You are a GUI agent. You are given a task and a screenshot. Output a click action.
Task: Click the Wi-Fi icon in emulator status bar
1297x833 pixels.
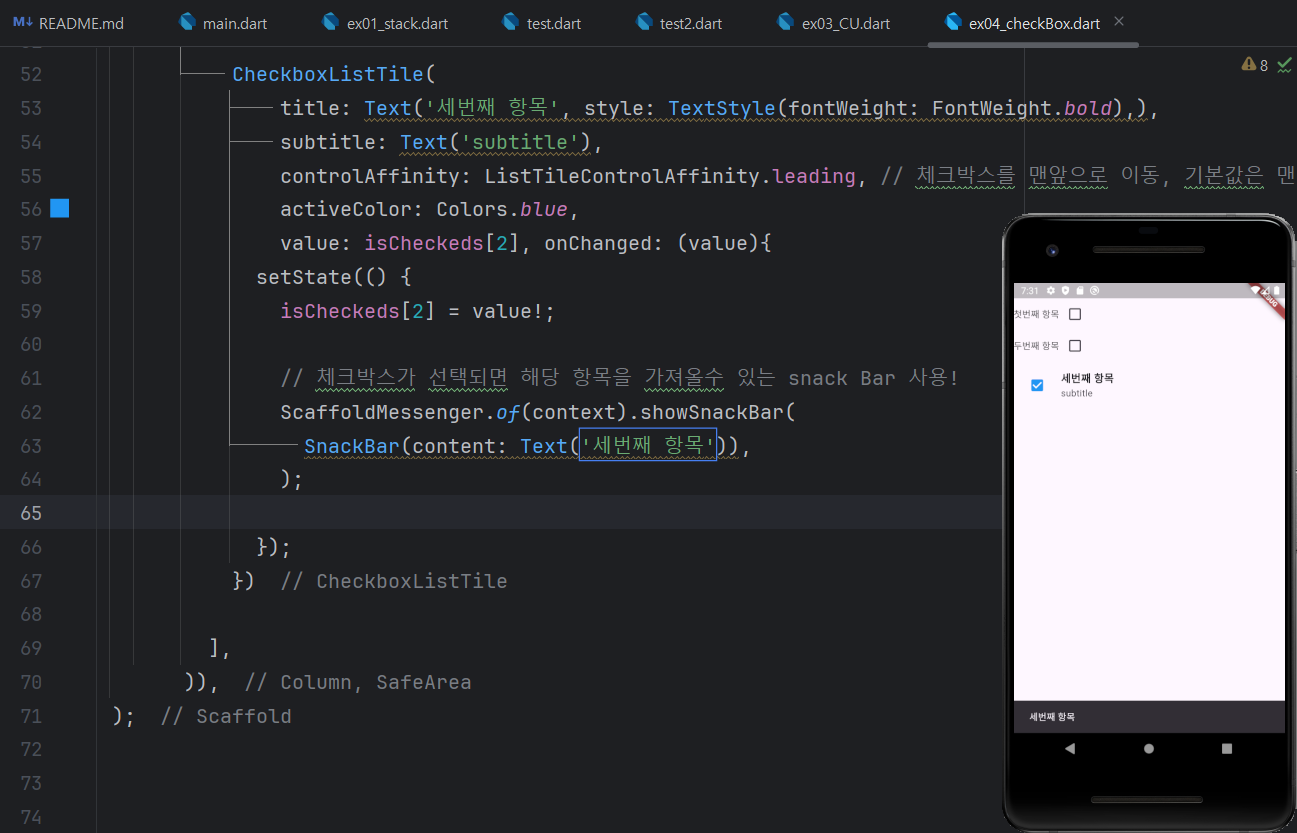point(1256,291)
